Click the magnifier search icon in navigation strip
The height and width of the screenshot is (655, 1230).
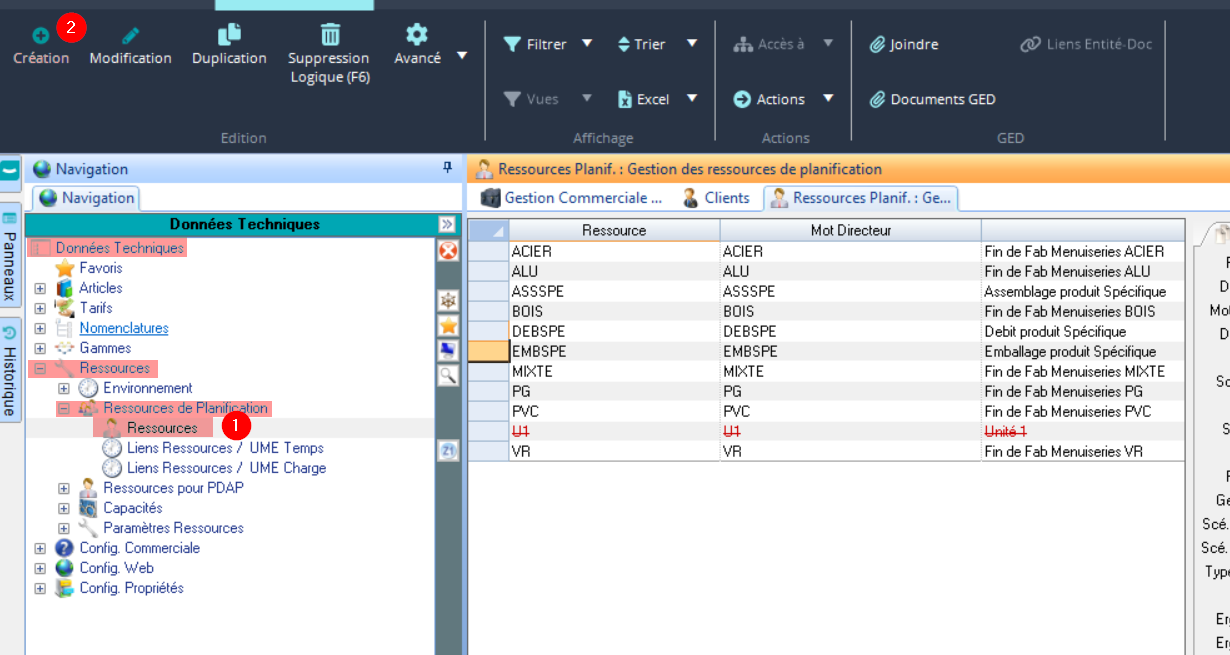pyautogui.click(x=448, y=375)
